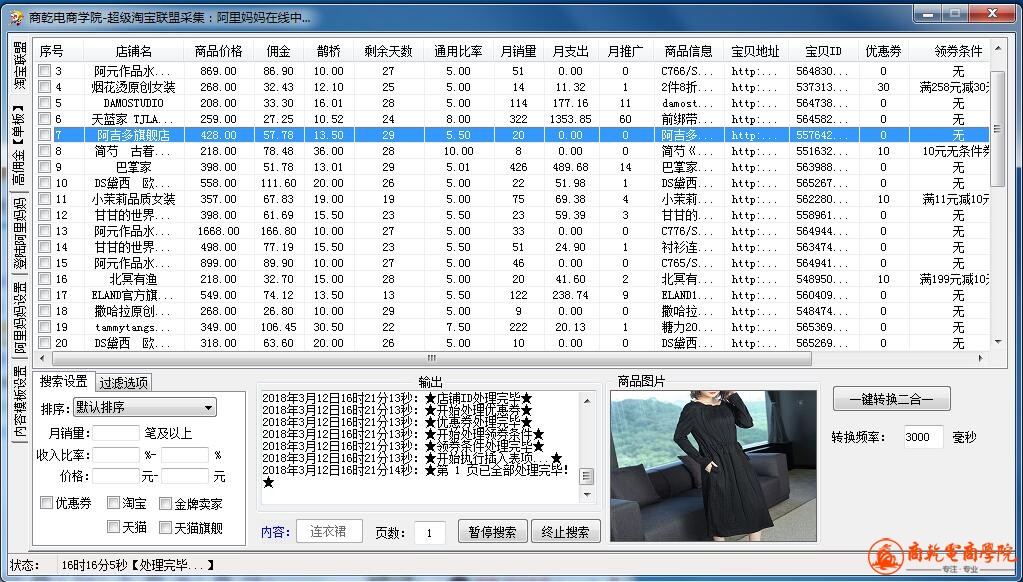The image size is (1023, 582).
Task: Toggle the 金牌卖家 checkbox
Action: click(x=166, y=503)
